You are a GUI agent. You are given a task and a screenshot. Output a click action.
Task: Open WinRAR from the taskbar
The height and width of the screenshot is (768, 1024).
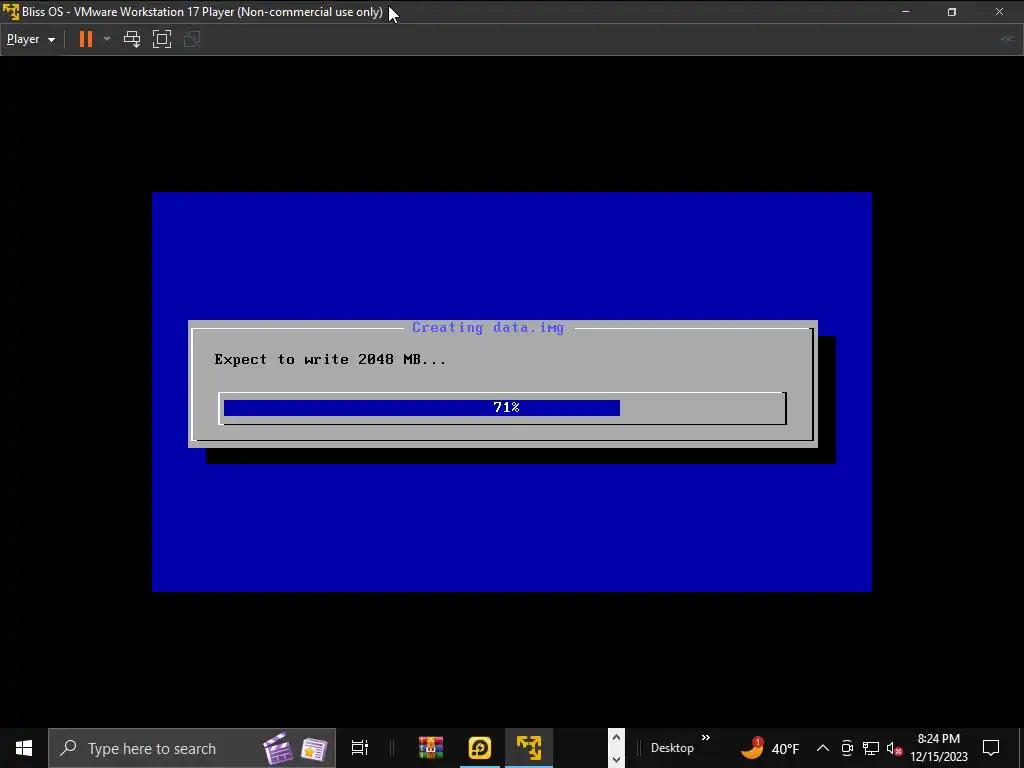(x=431, y=748)
